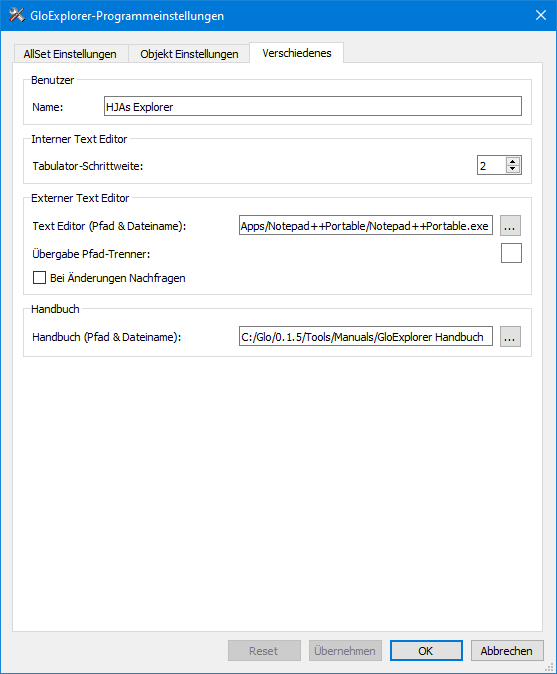Click the tools icon in title bar
Image resolution: width=557 pixels, height=674 pixels.
pos(16,15)
